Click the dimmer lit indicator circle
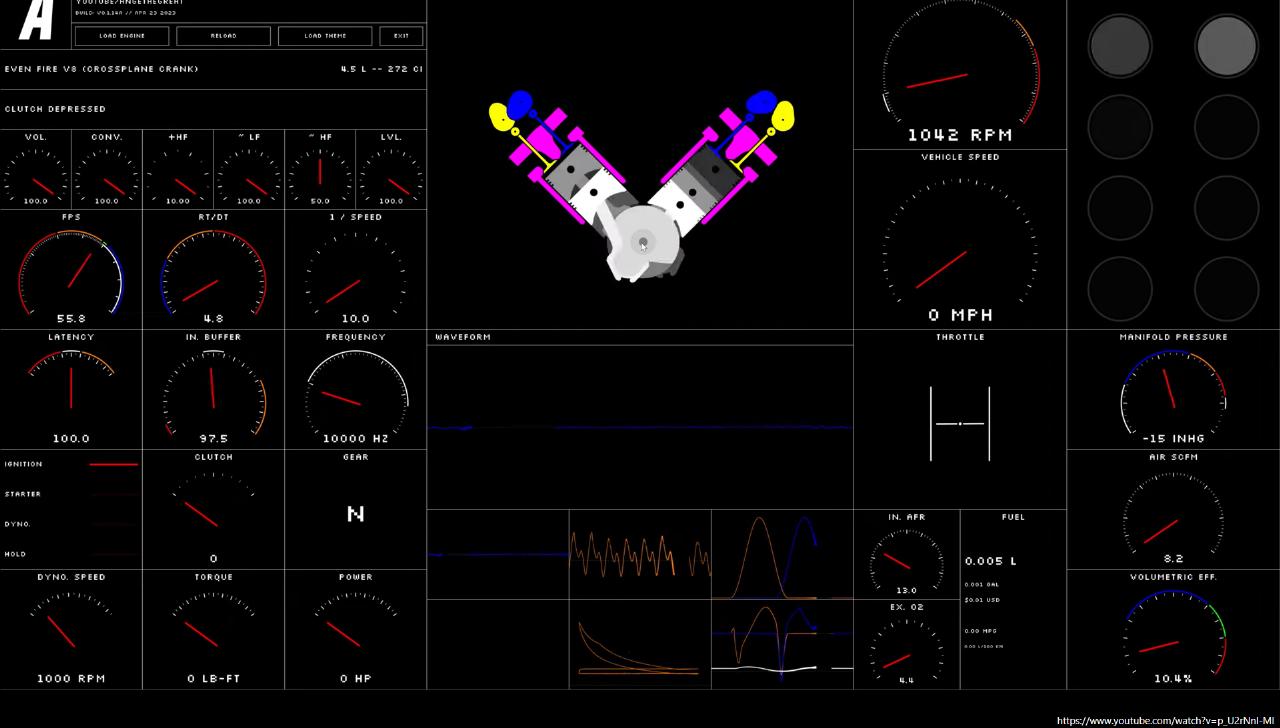This screenshot has width=1280, height=728. tap(1120, 45)
